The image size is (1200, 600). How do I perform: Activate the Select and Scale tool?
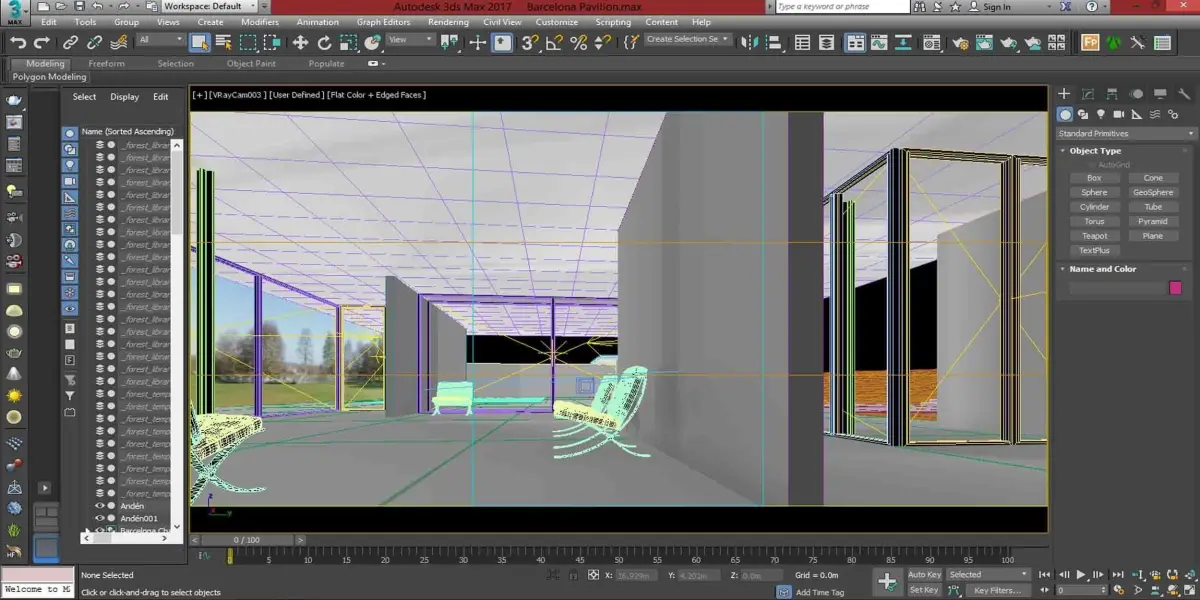[348, 42]
